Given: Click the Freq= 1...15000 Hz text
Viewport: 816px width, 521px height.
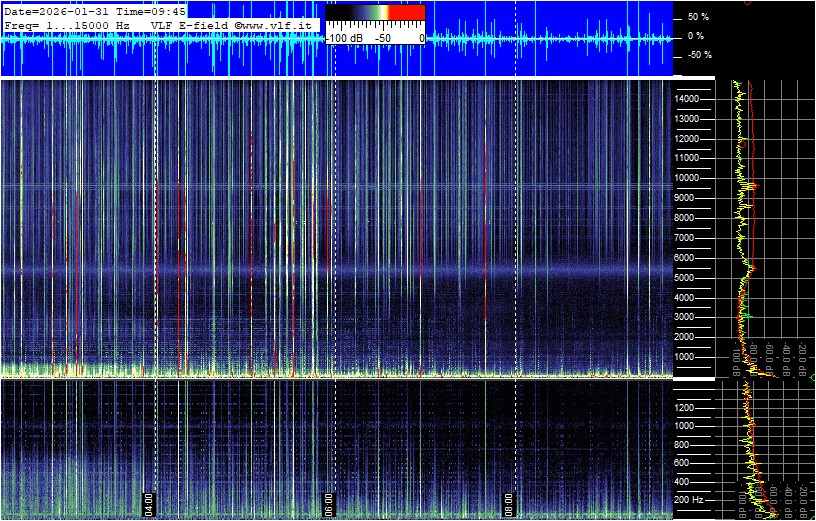Looking at the screenshot, I should click(x=68, y=24).
